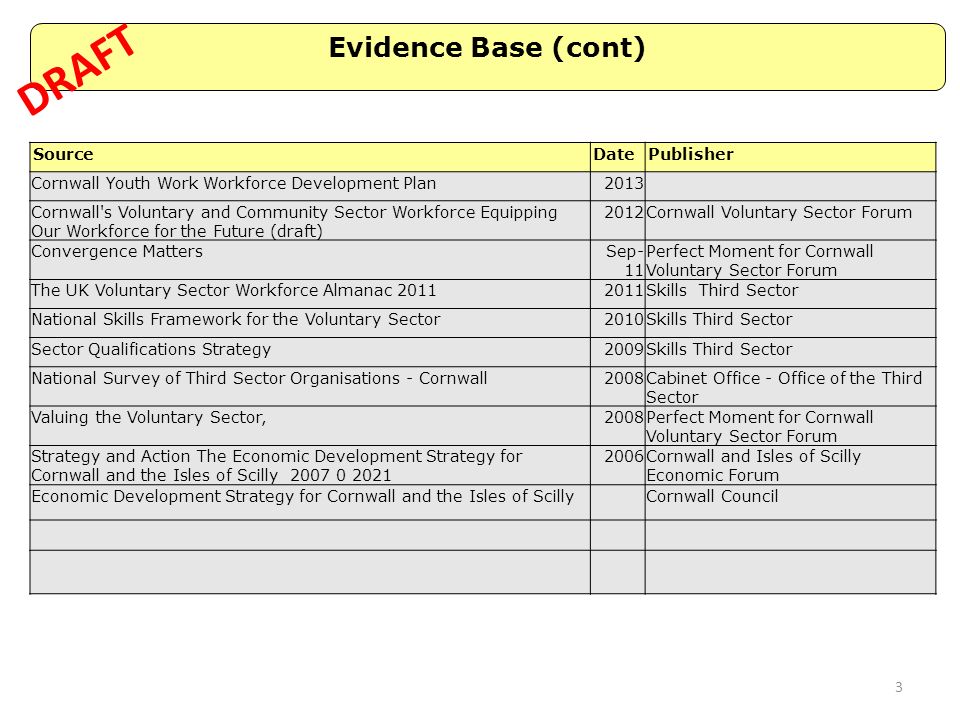Image resolution: width=960 pixels, height=720 pixels.
Task: Click the publisher cell in the Almanac 2011 row
Action: [x=790, y=294]
